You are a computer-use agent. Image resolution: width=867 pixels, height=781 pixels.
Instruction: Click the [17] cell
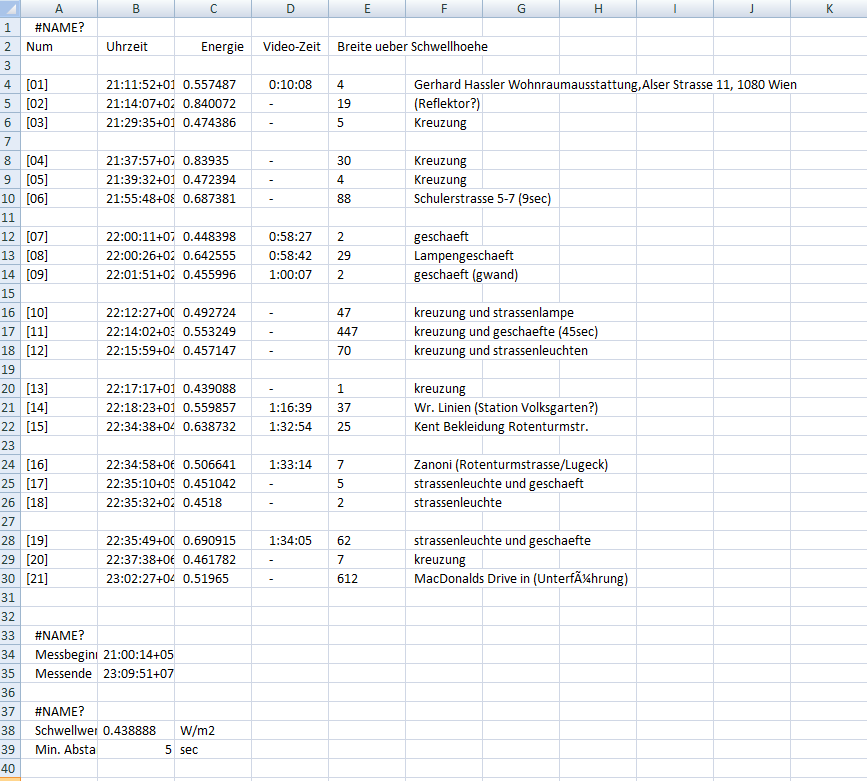59,483
